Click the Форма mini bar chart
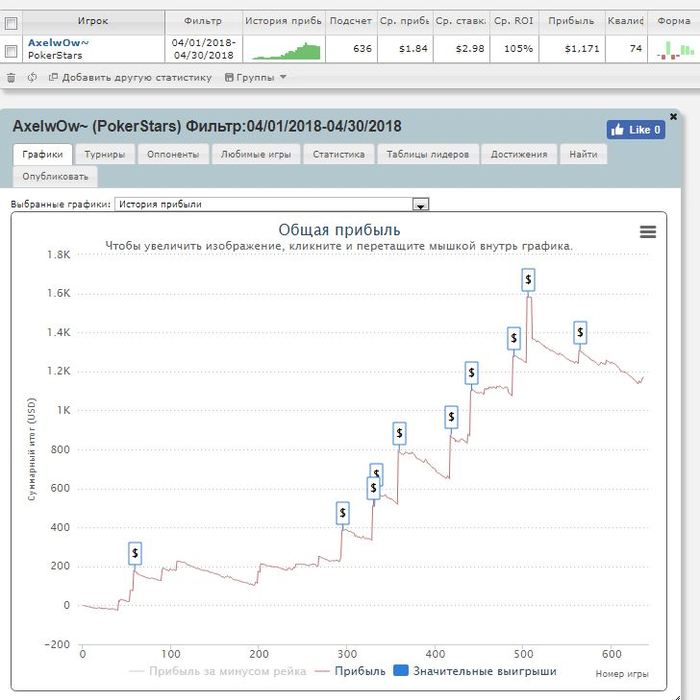 point(676,50)
